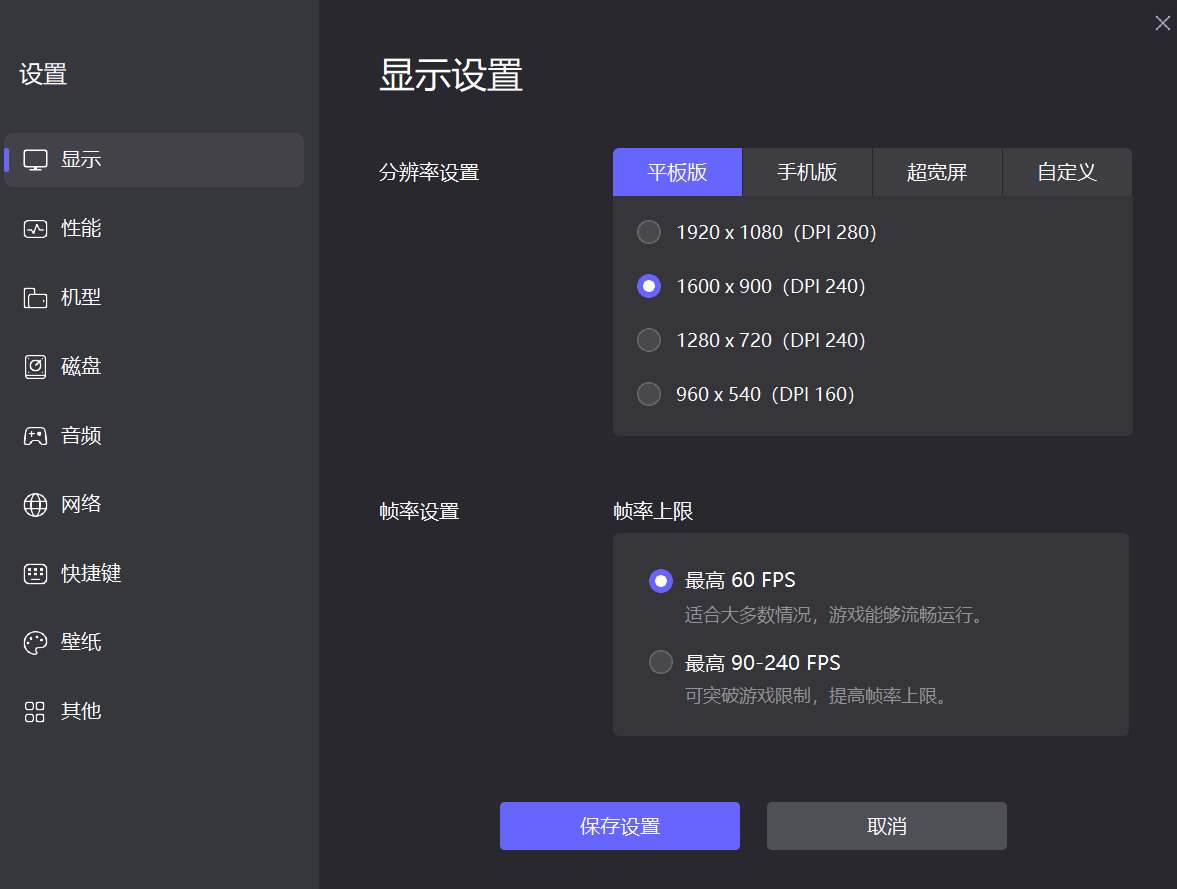Open the 其他 other settings section

[x=82, y=711]
